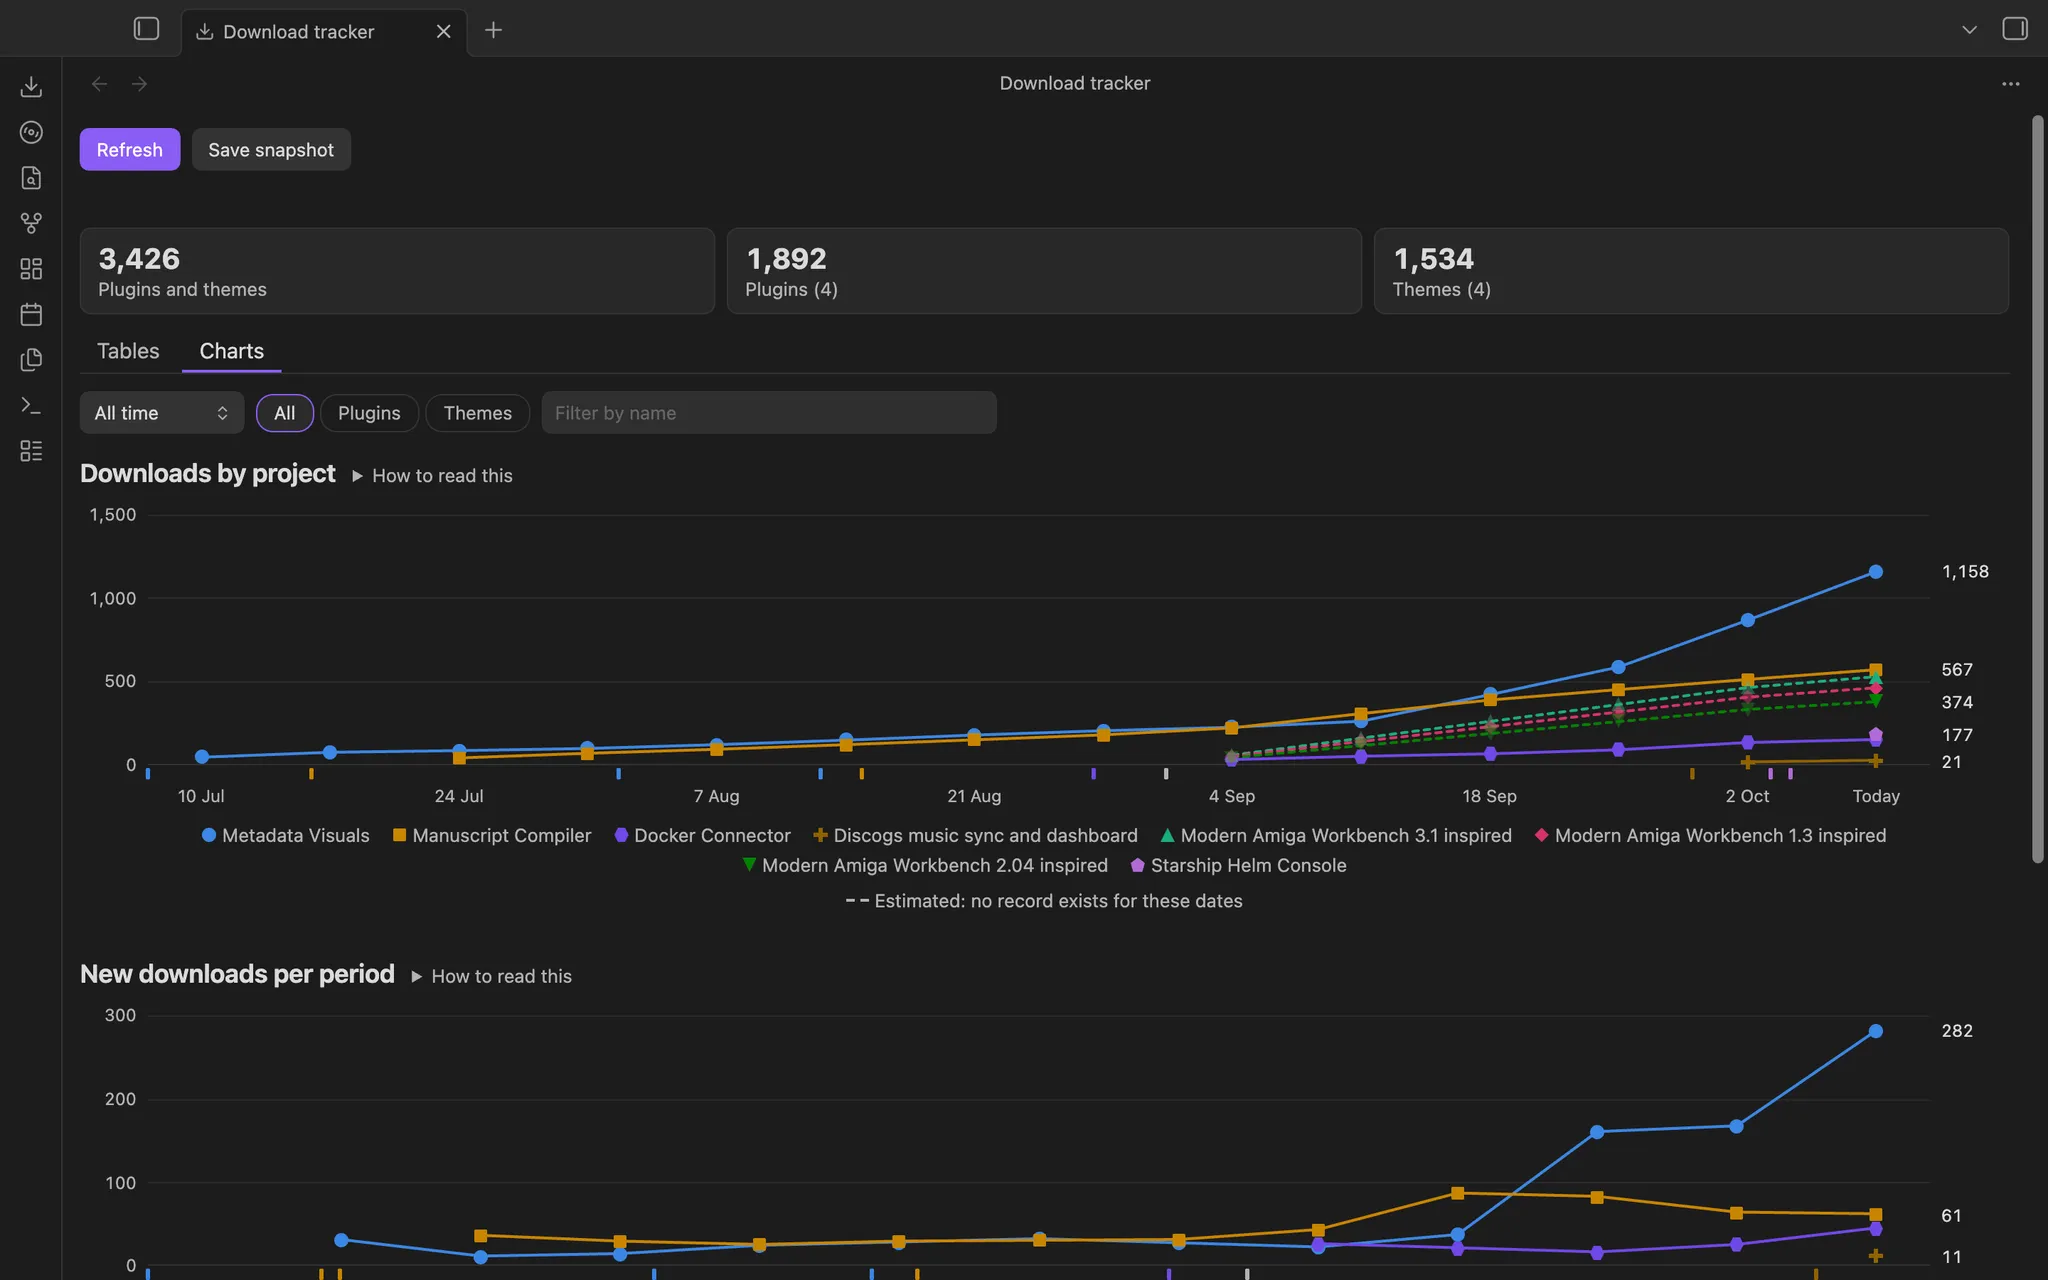Click the templates copy icon in the ribbon
This screenshot has width=2048, height=1280.
click(31, 360)
